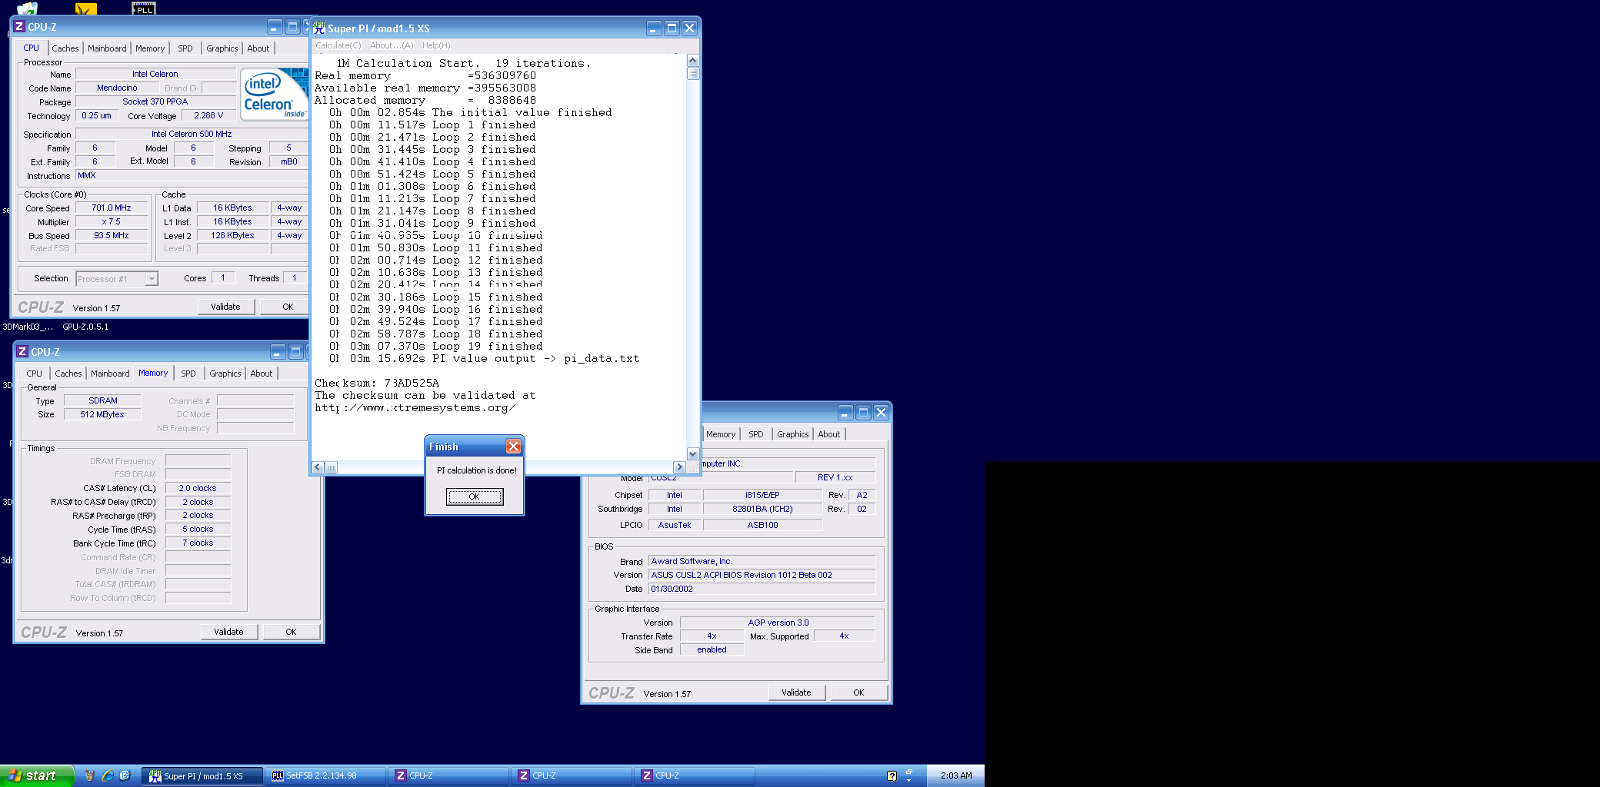
Task: Open About...(A) menu in Super PI
Action: click(391, 45)
